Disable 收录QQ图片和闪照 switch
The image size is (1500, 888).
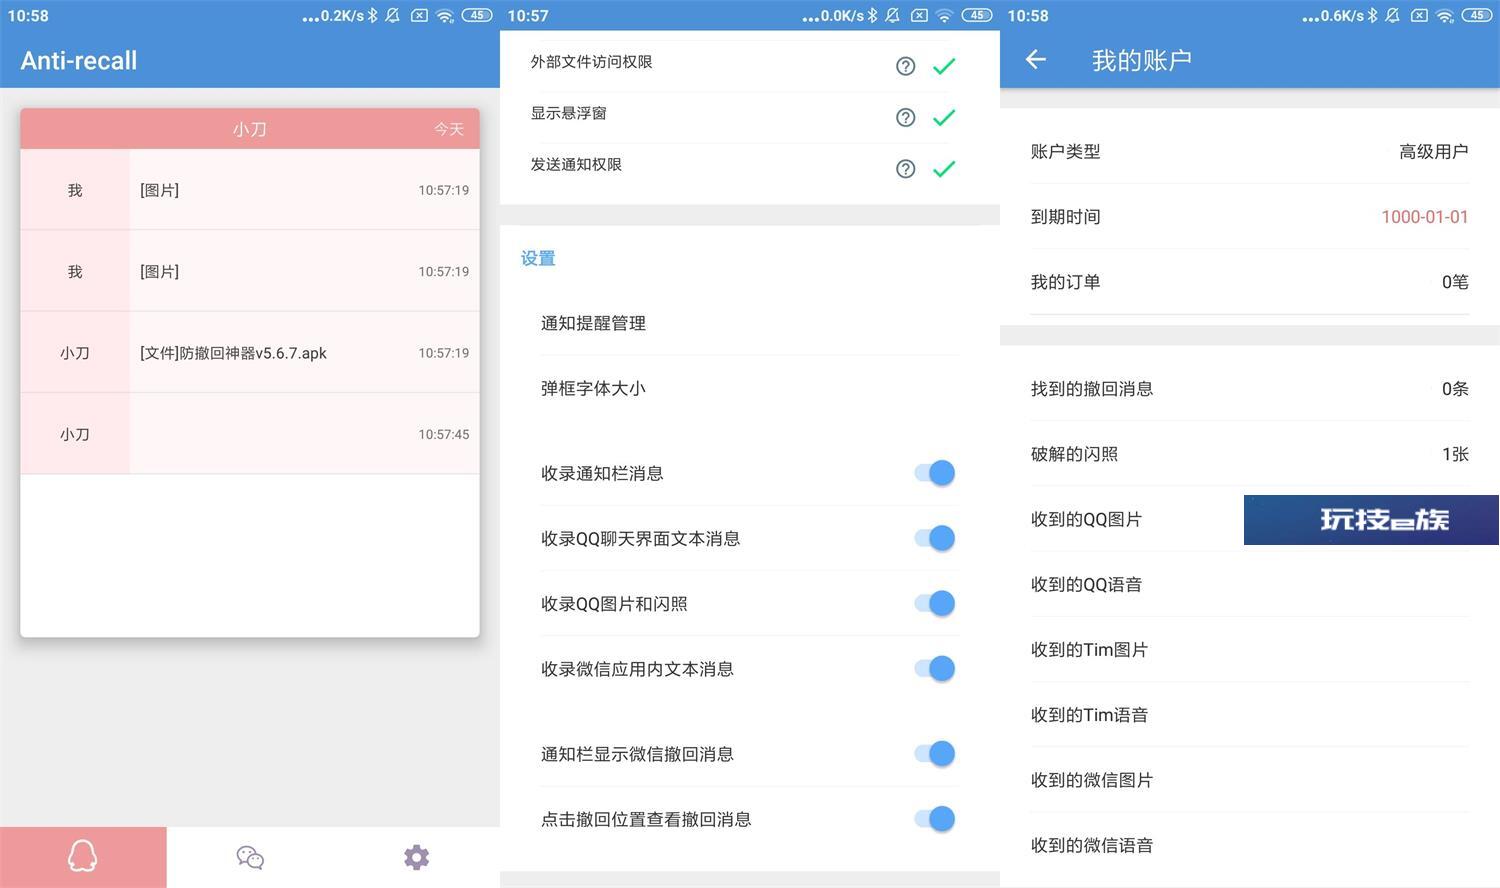[935, 603]
